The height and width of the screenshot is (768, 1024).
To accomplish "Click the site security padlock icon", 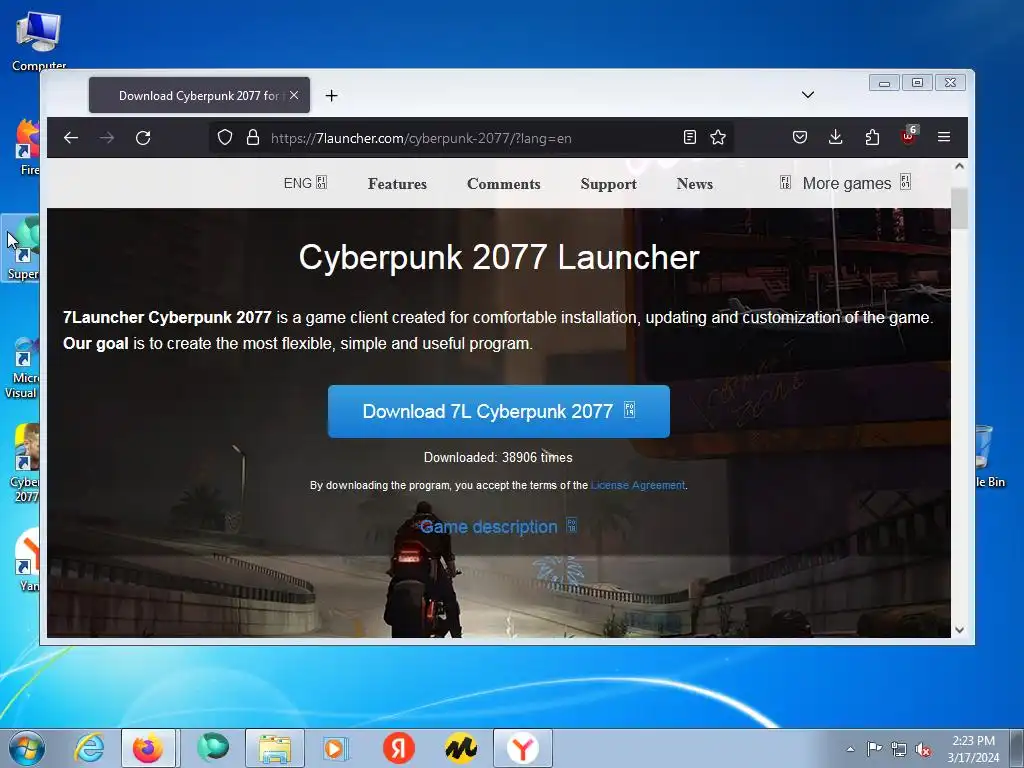I will pyautogui.click(x=253, y=138).
